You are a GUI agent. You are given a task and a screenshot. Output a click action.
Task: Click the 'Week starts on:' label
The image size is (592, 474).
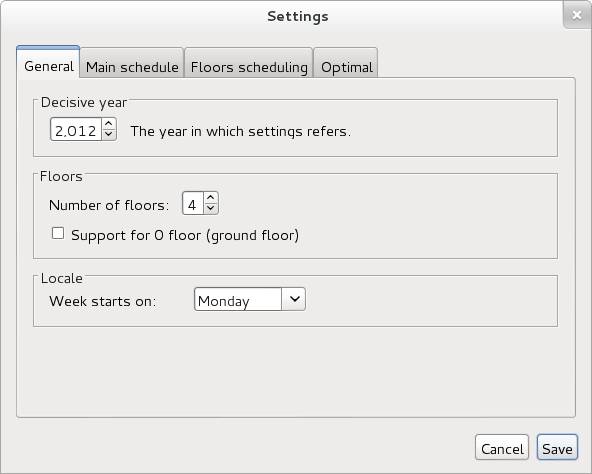click(x=102, y=301)
